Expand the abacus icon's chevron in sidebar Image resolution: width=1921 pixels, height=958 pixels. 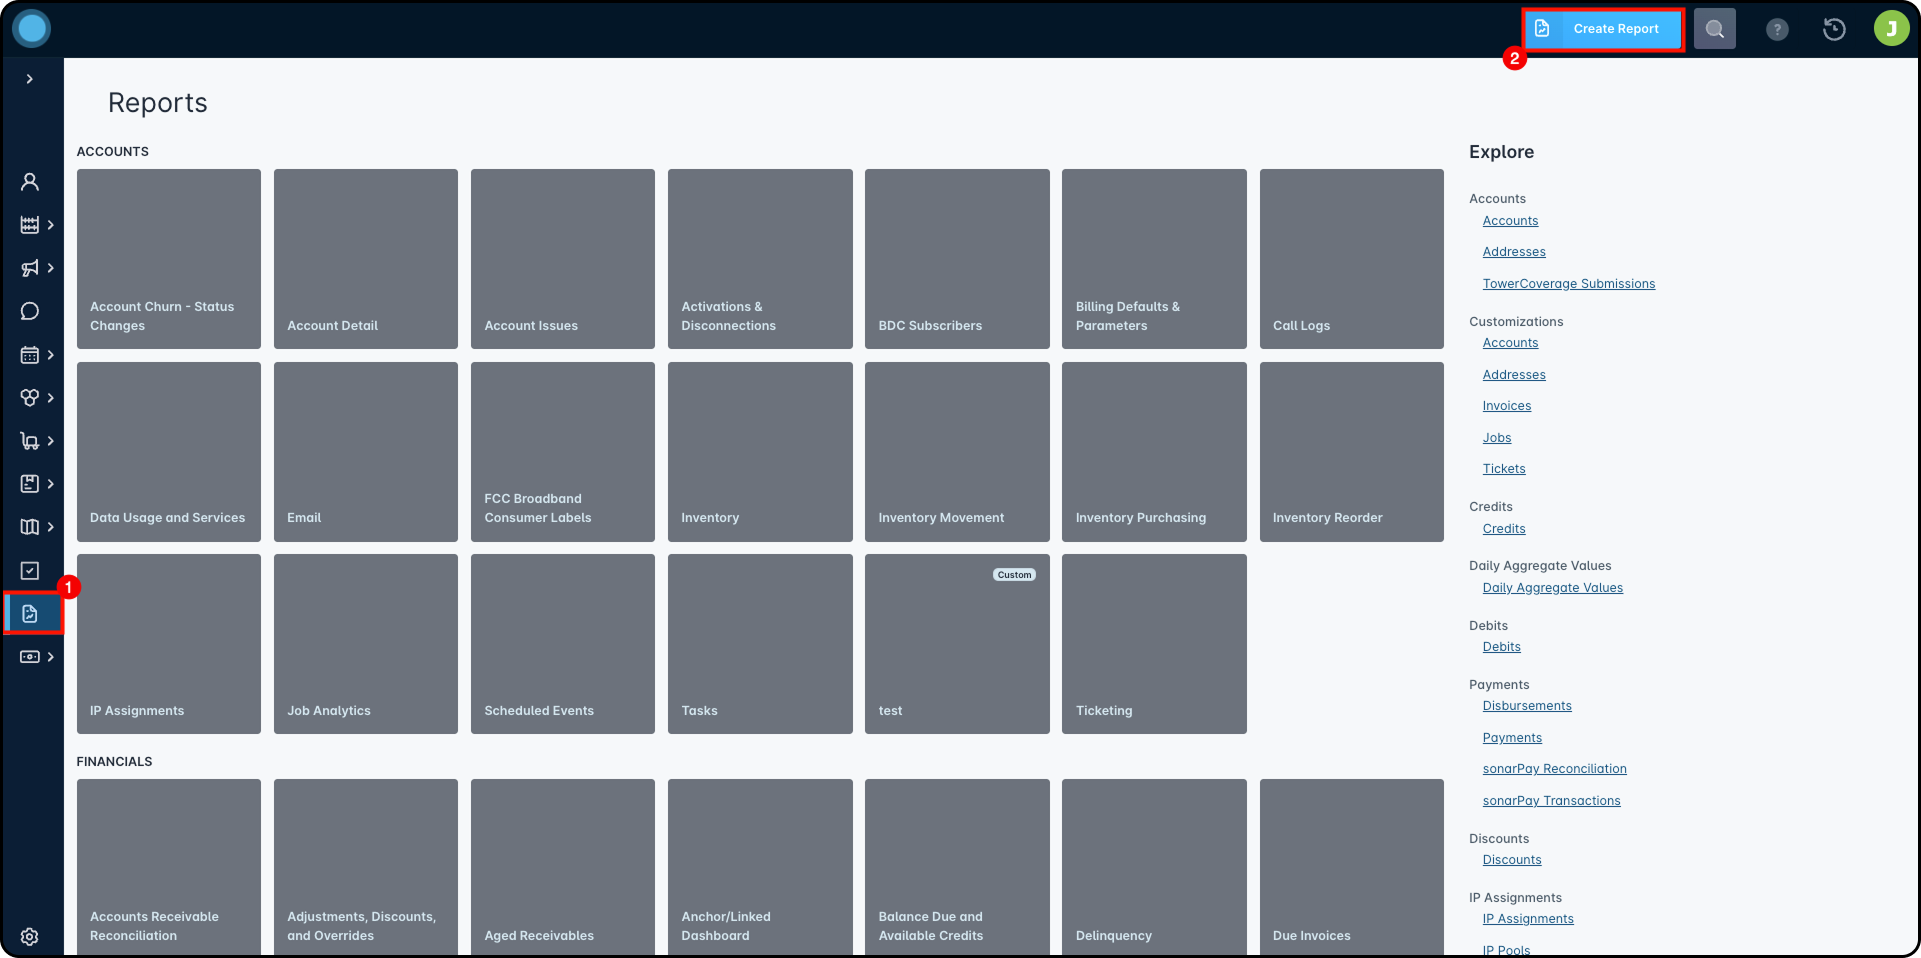(51, 225)
